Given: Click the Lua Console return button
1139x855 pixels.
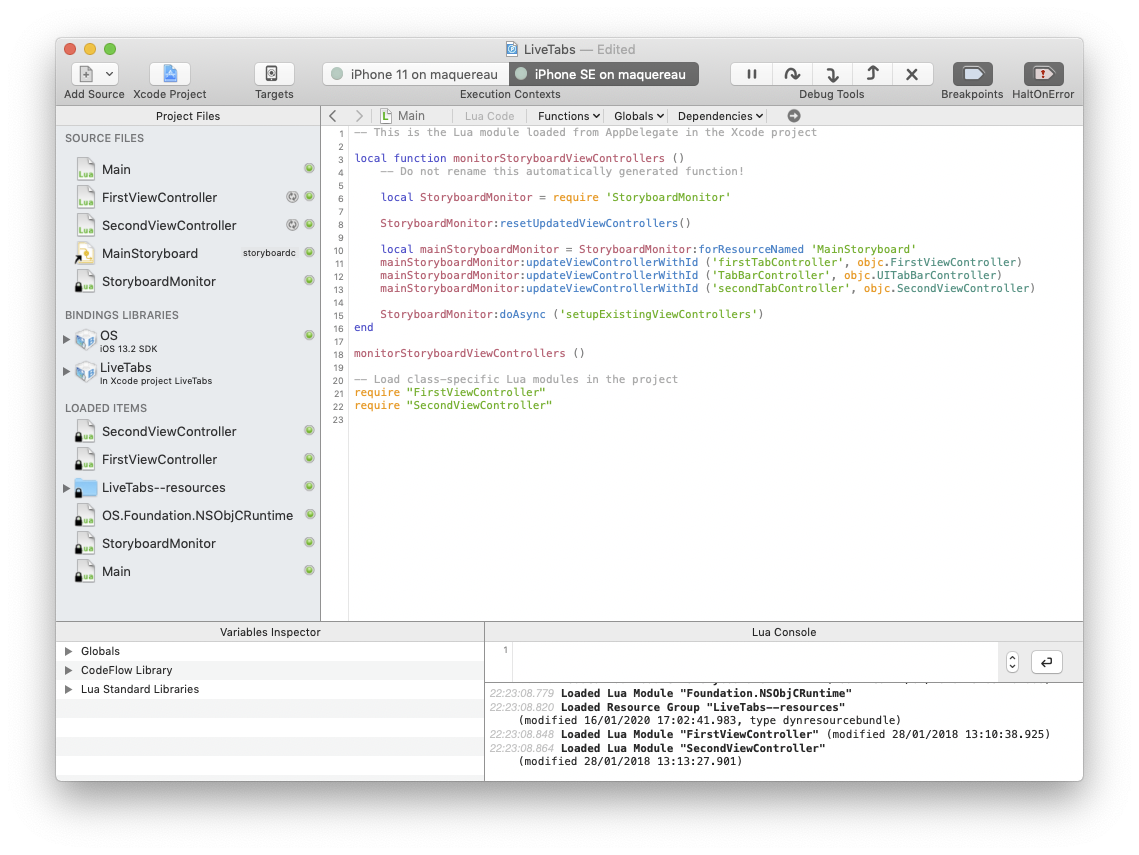Looking at the screenshot, I should (1047, 662).
